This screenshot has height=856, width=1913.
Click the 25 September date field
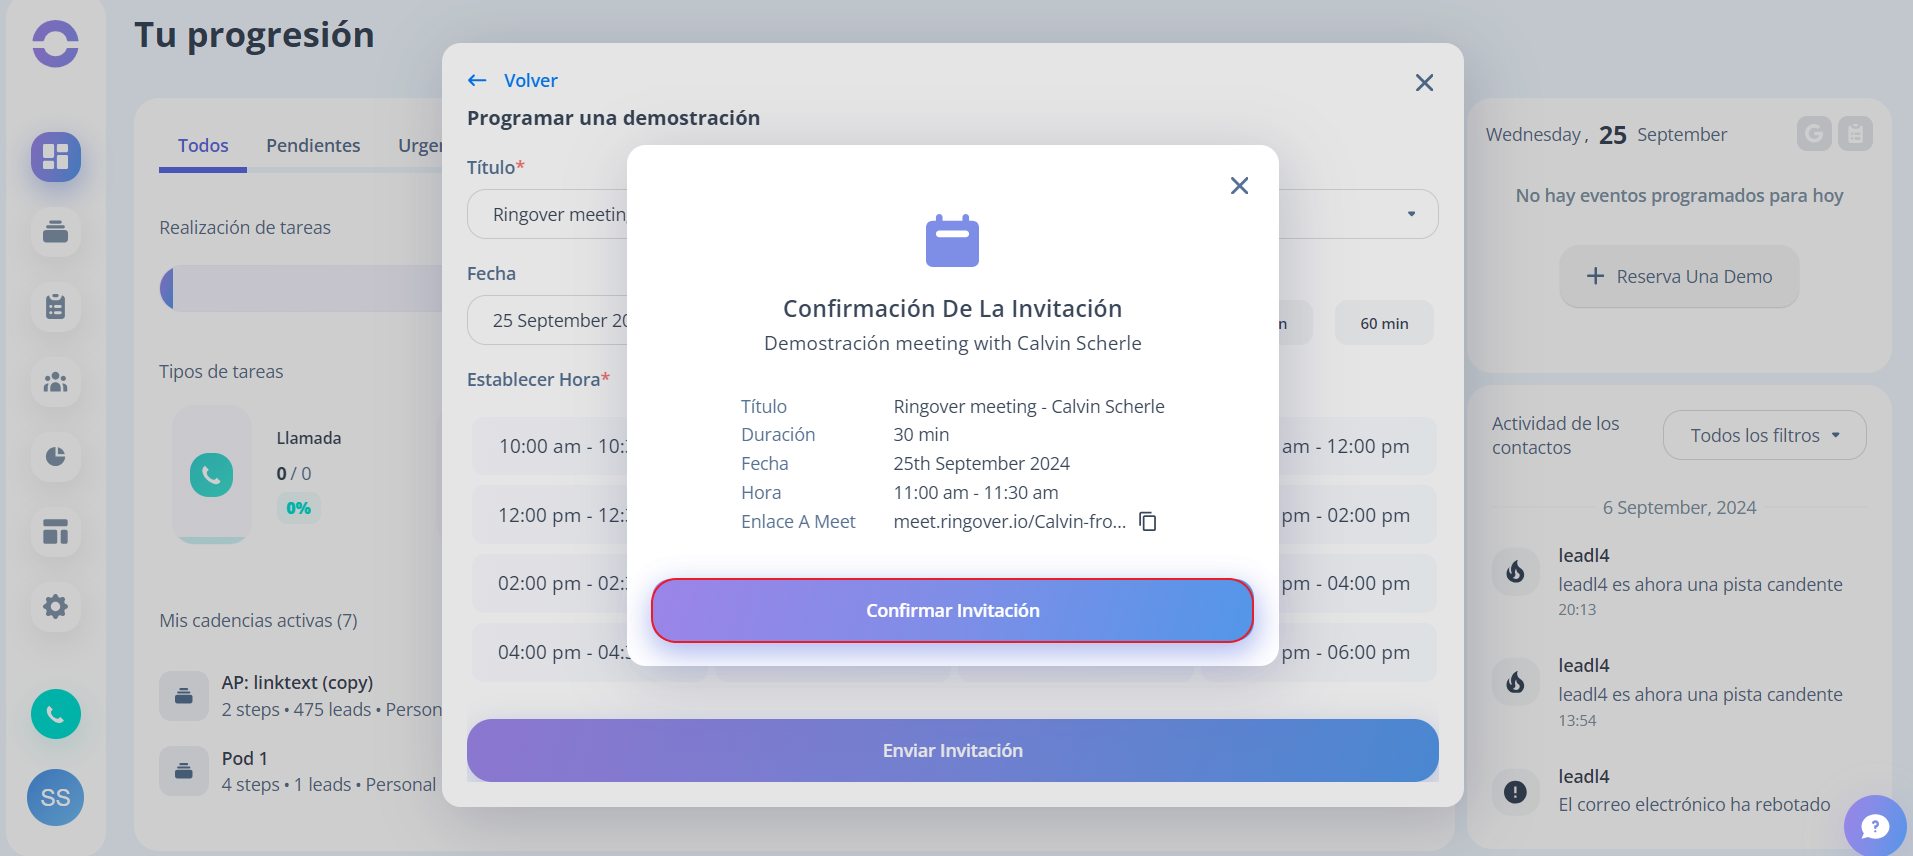click(x=548, y=320)
